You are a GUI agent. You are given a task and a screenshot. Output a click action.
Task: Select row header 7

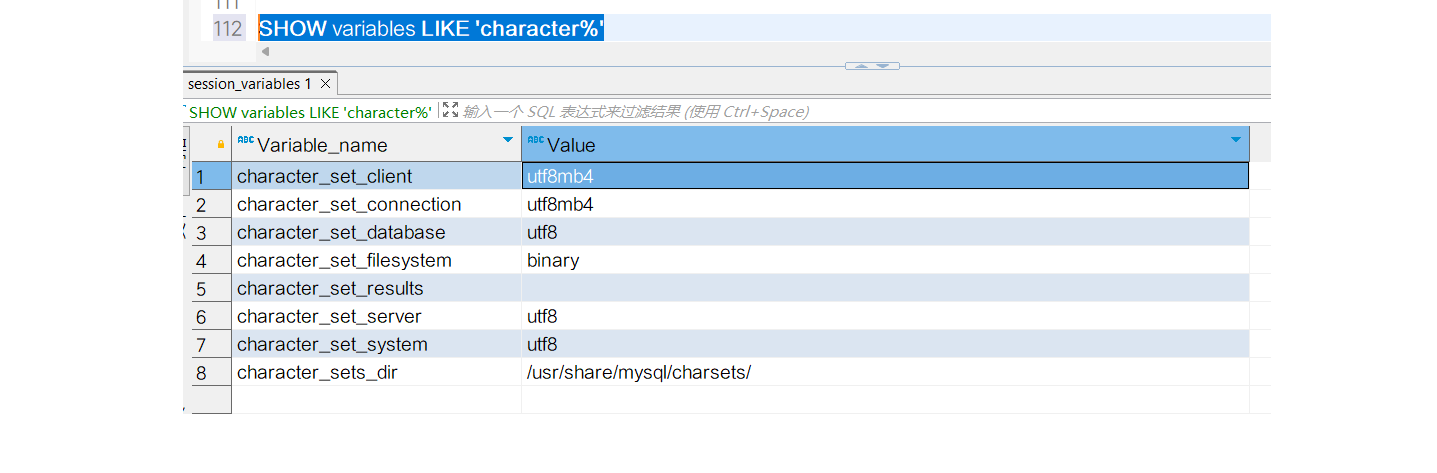[211, 344]
